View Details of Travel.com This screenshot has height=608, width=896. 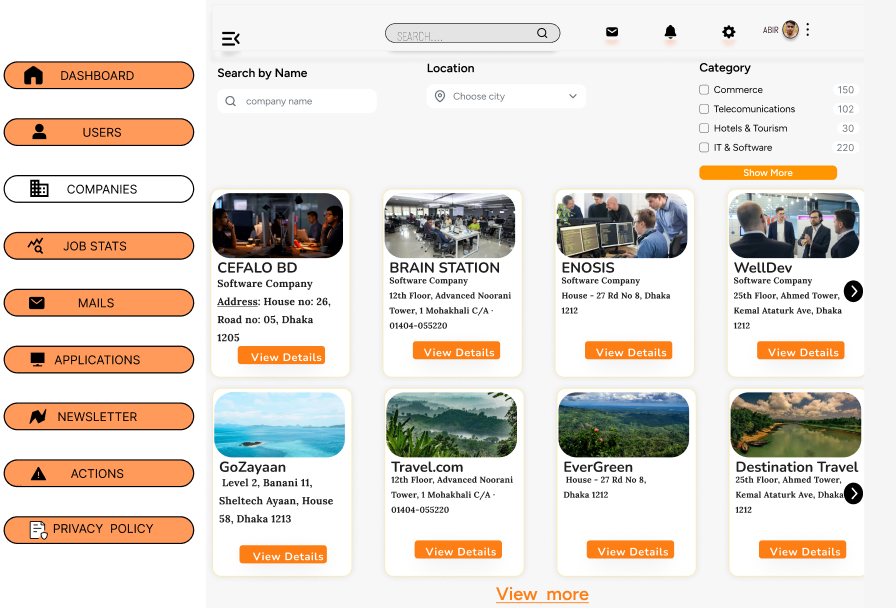click(x=458, y=550)
